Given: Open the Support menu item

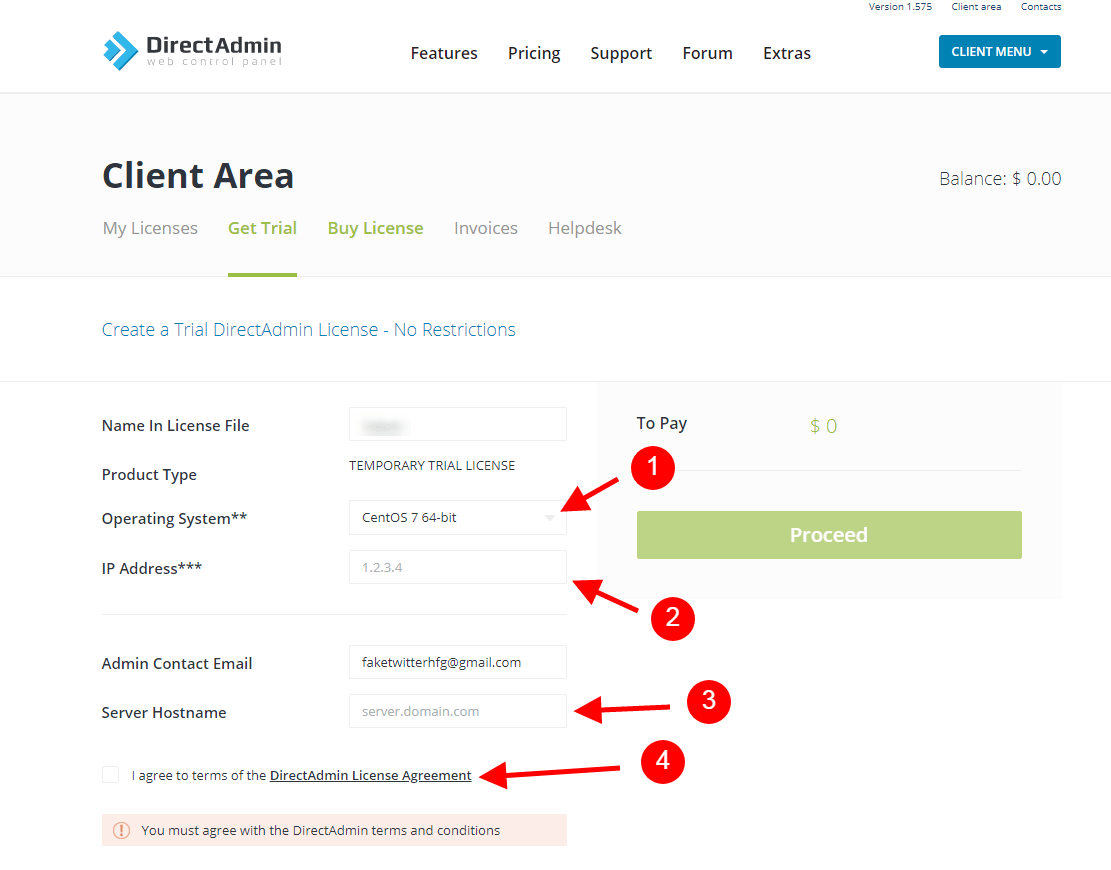Looking at the screenshot, I should [621, 53].
